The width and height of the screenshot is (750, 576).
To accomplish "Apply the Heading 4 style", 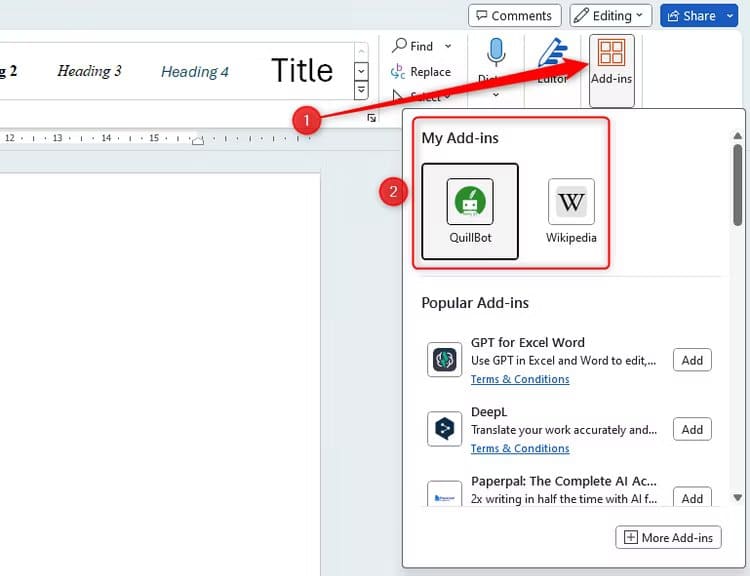I will point(195,72).
